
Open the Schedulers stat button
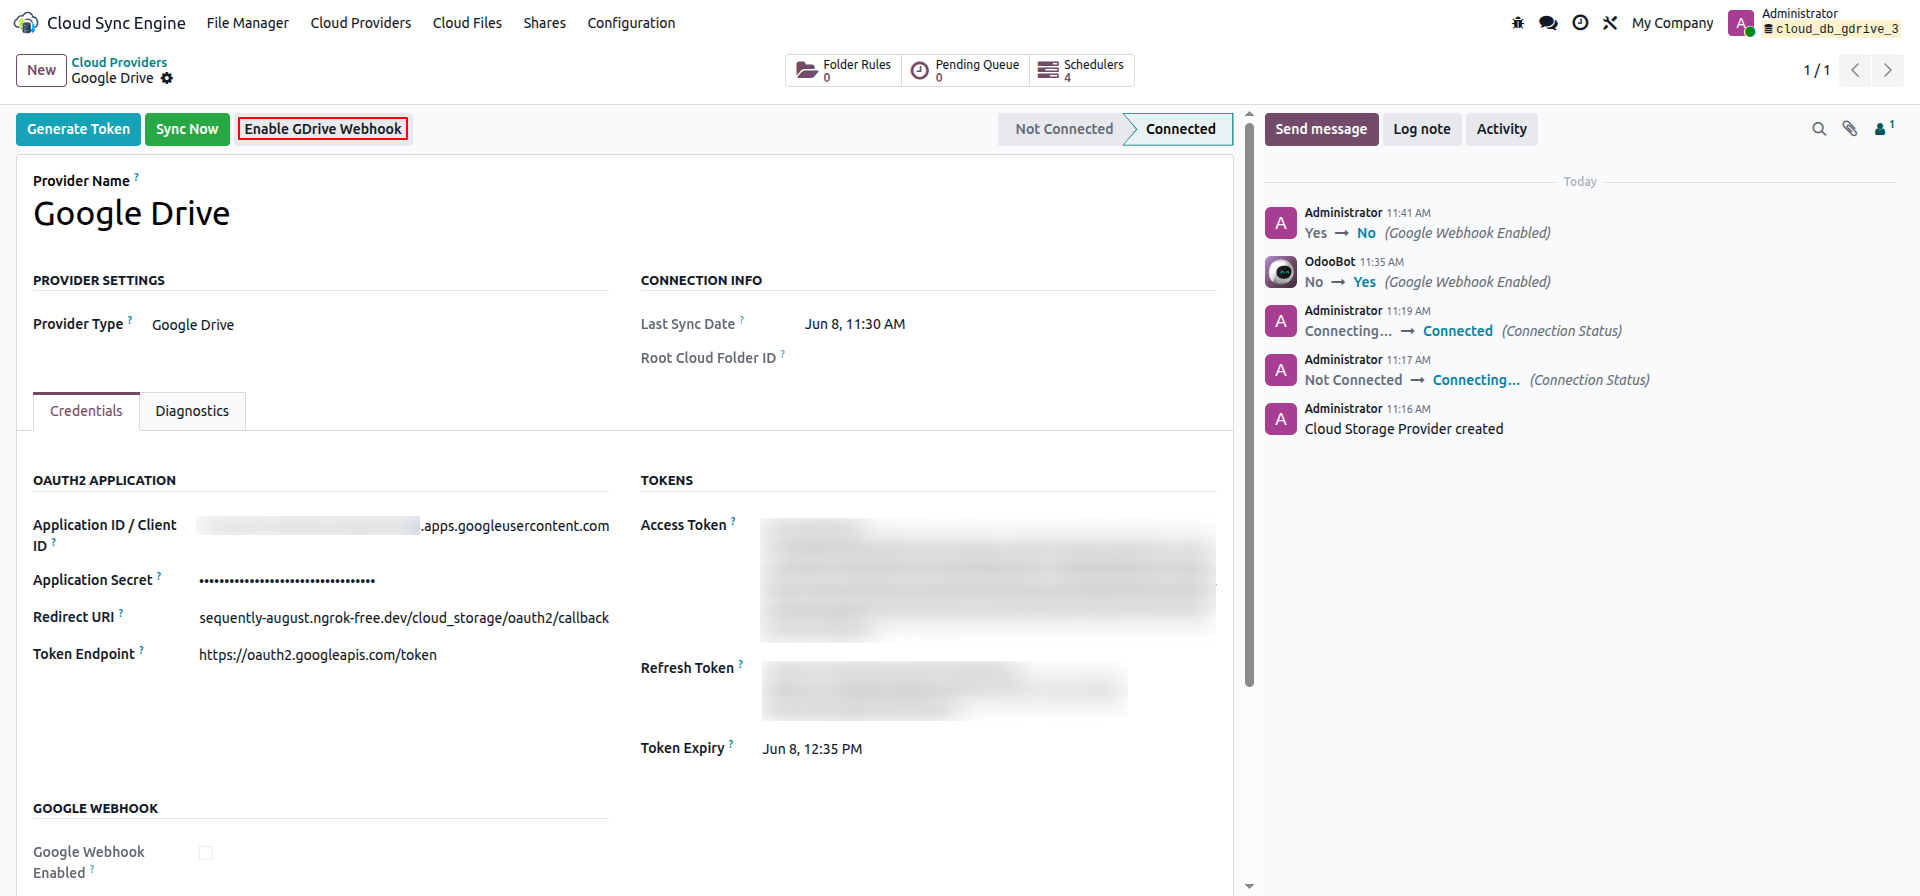[1081, 70]
